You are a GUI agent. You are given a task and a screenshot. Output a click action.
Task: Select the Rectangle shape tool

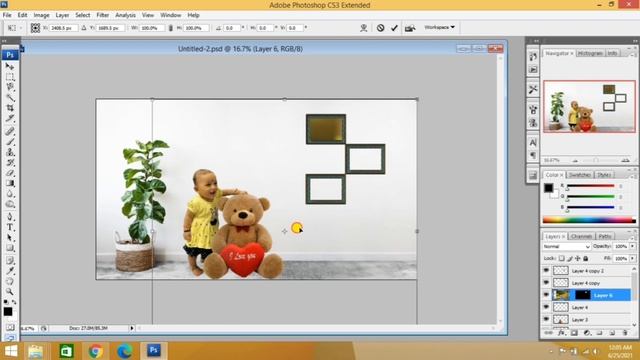[10, 248]
